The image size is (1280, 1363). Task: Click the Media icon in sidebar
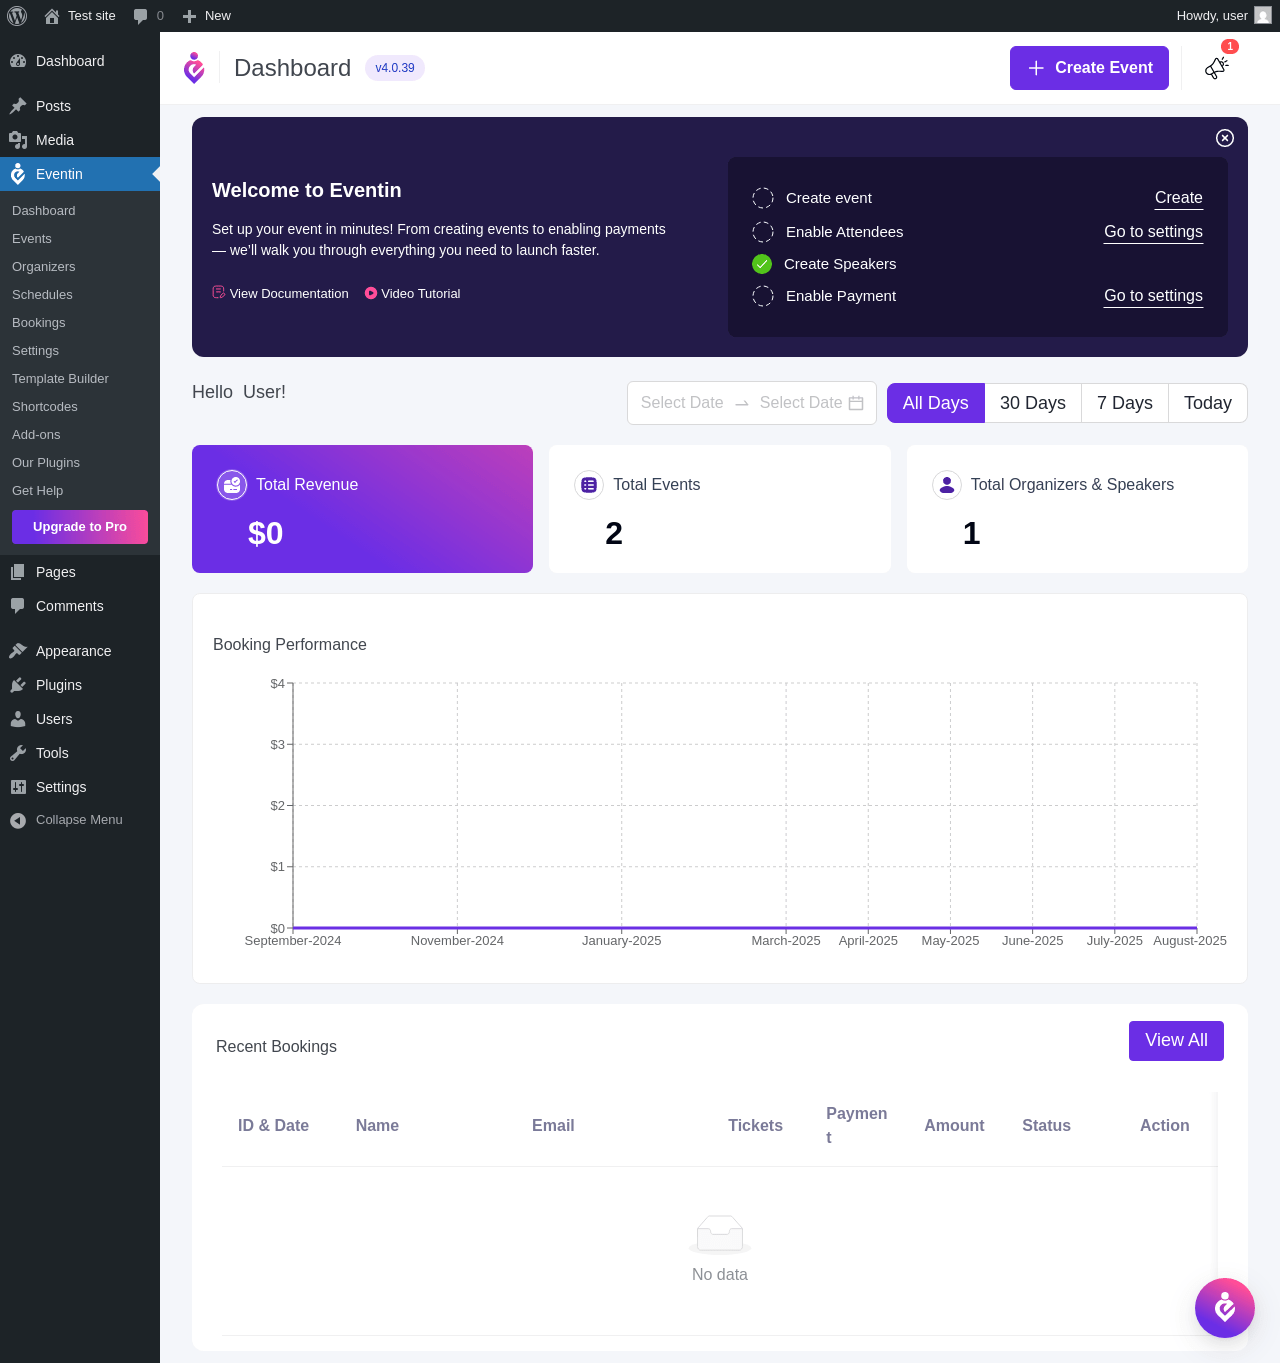(x=18, y=140)
